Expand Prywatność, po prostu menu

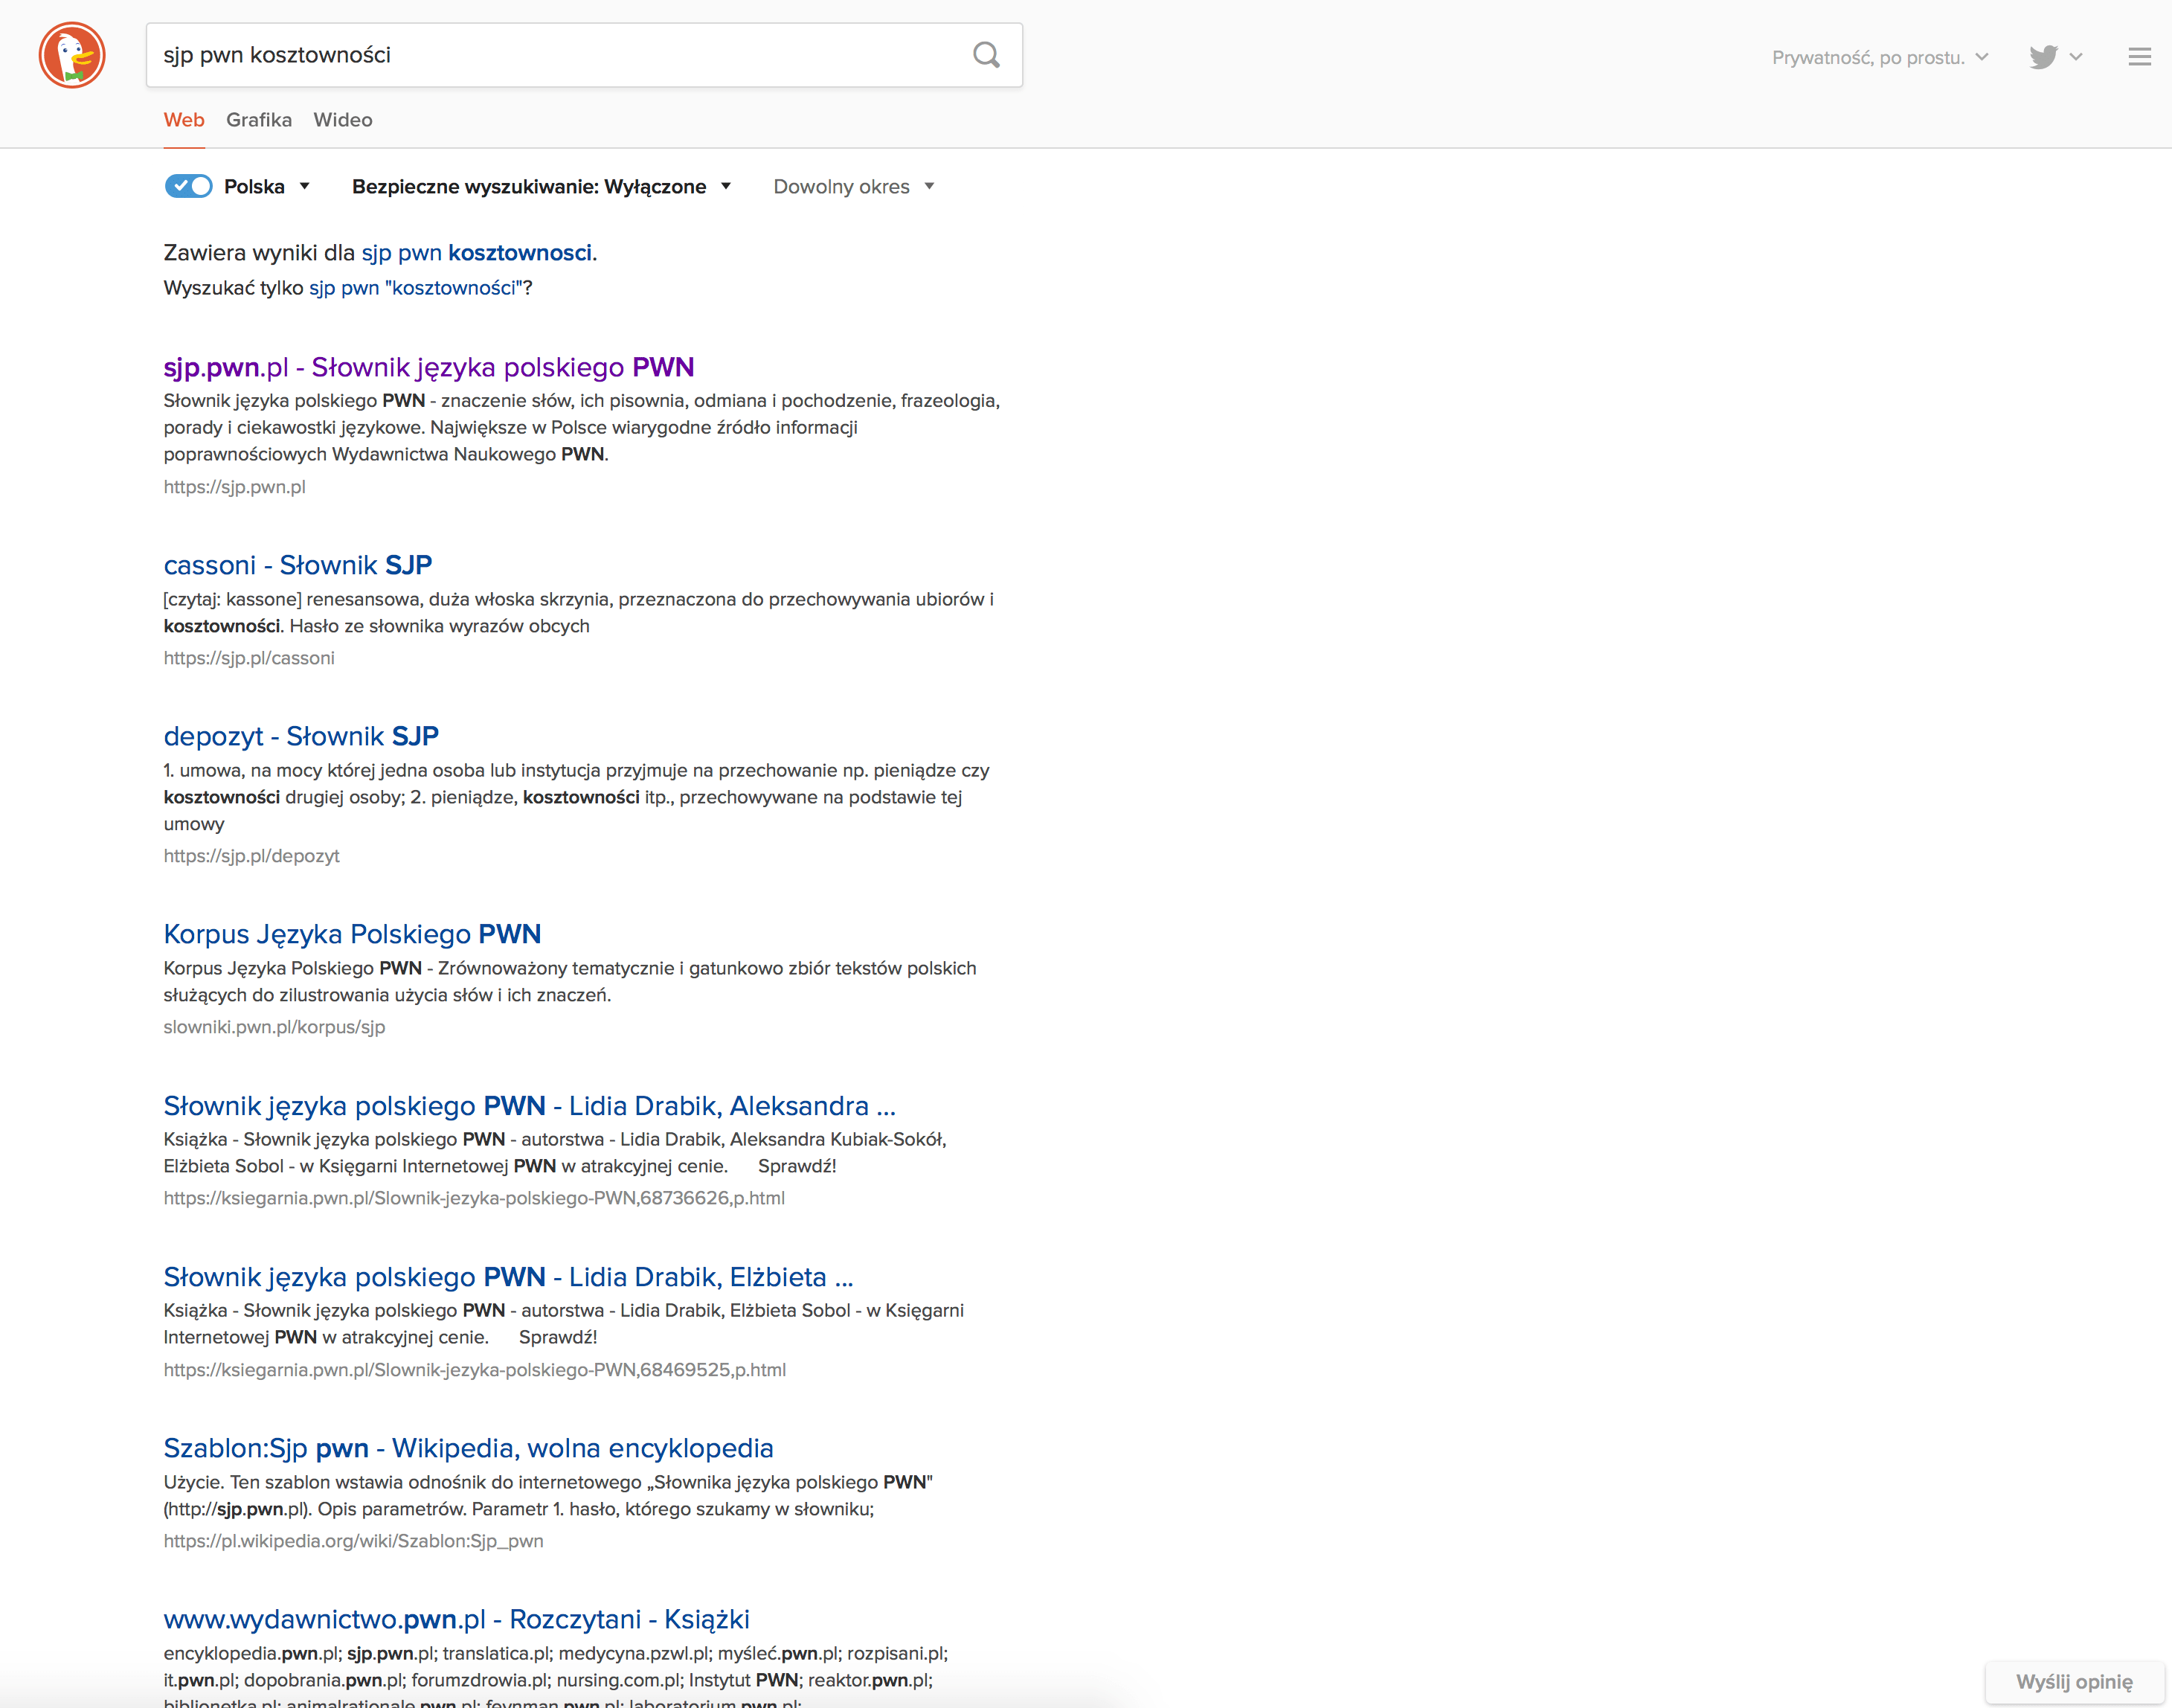click(1880, 57)
